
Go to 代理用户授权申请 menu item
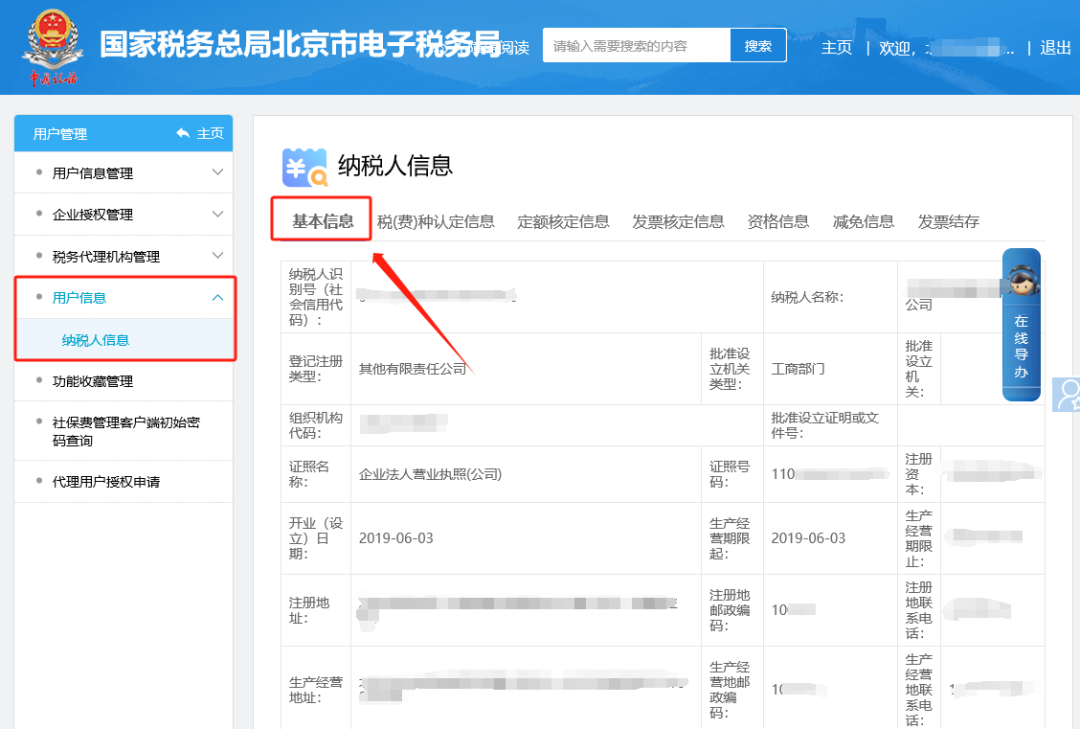tap(106, 482)
